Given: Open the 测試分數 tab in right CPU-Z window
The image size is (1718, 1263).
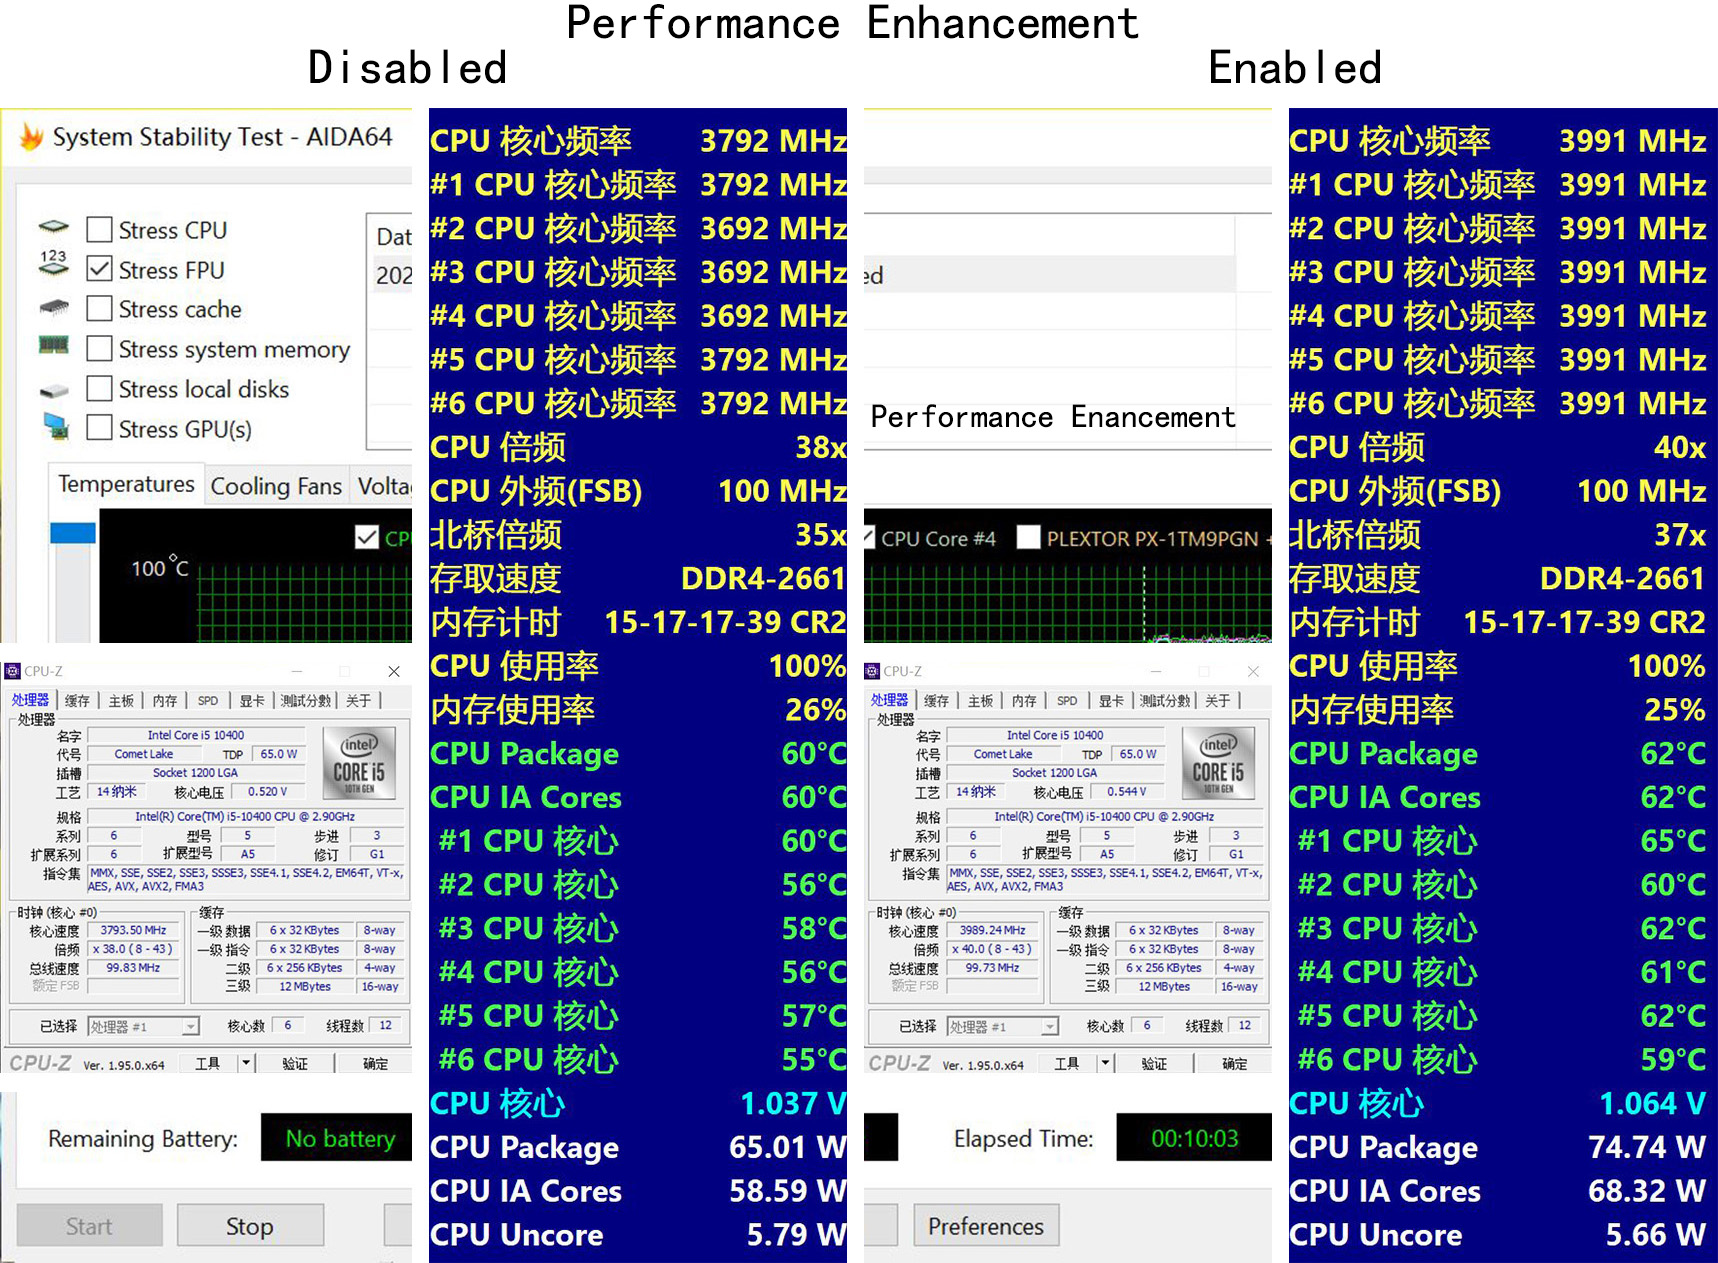Looking at the screenshot, I should point(1165,701).
